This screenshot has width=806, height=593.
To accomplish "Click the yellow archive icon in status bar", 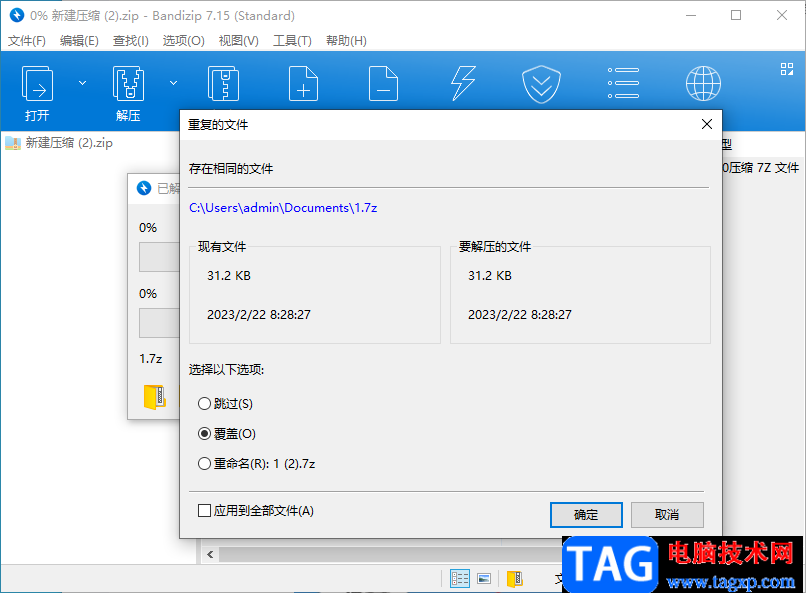I will point(515,579).
